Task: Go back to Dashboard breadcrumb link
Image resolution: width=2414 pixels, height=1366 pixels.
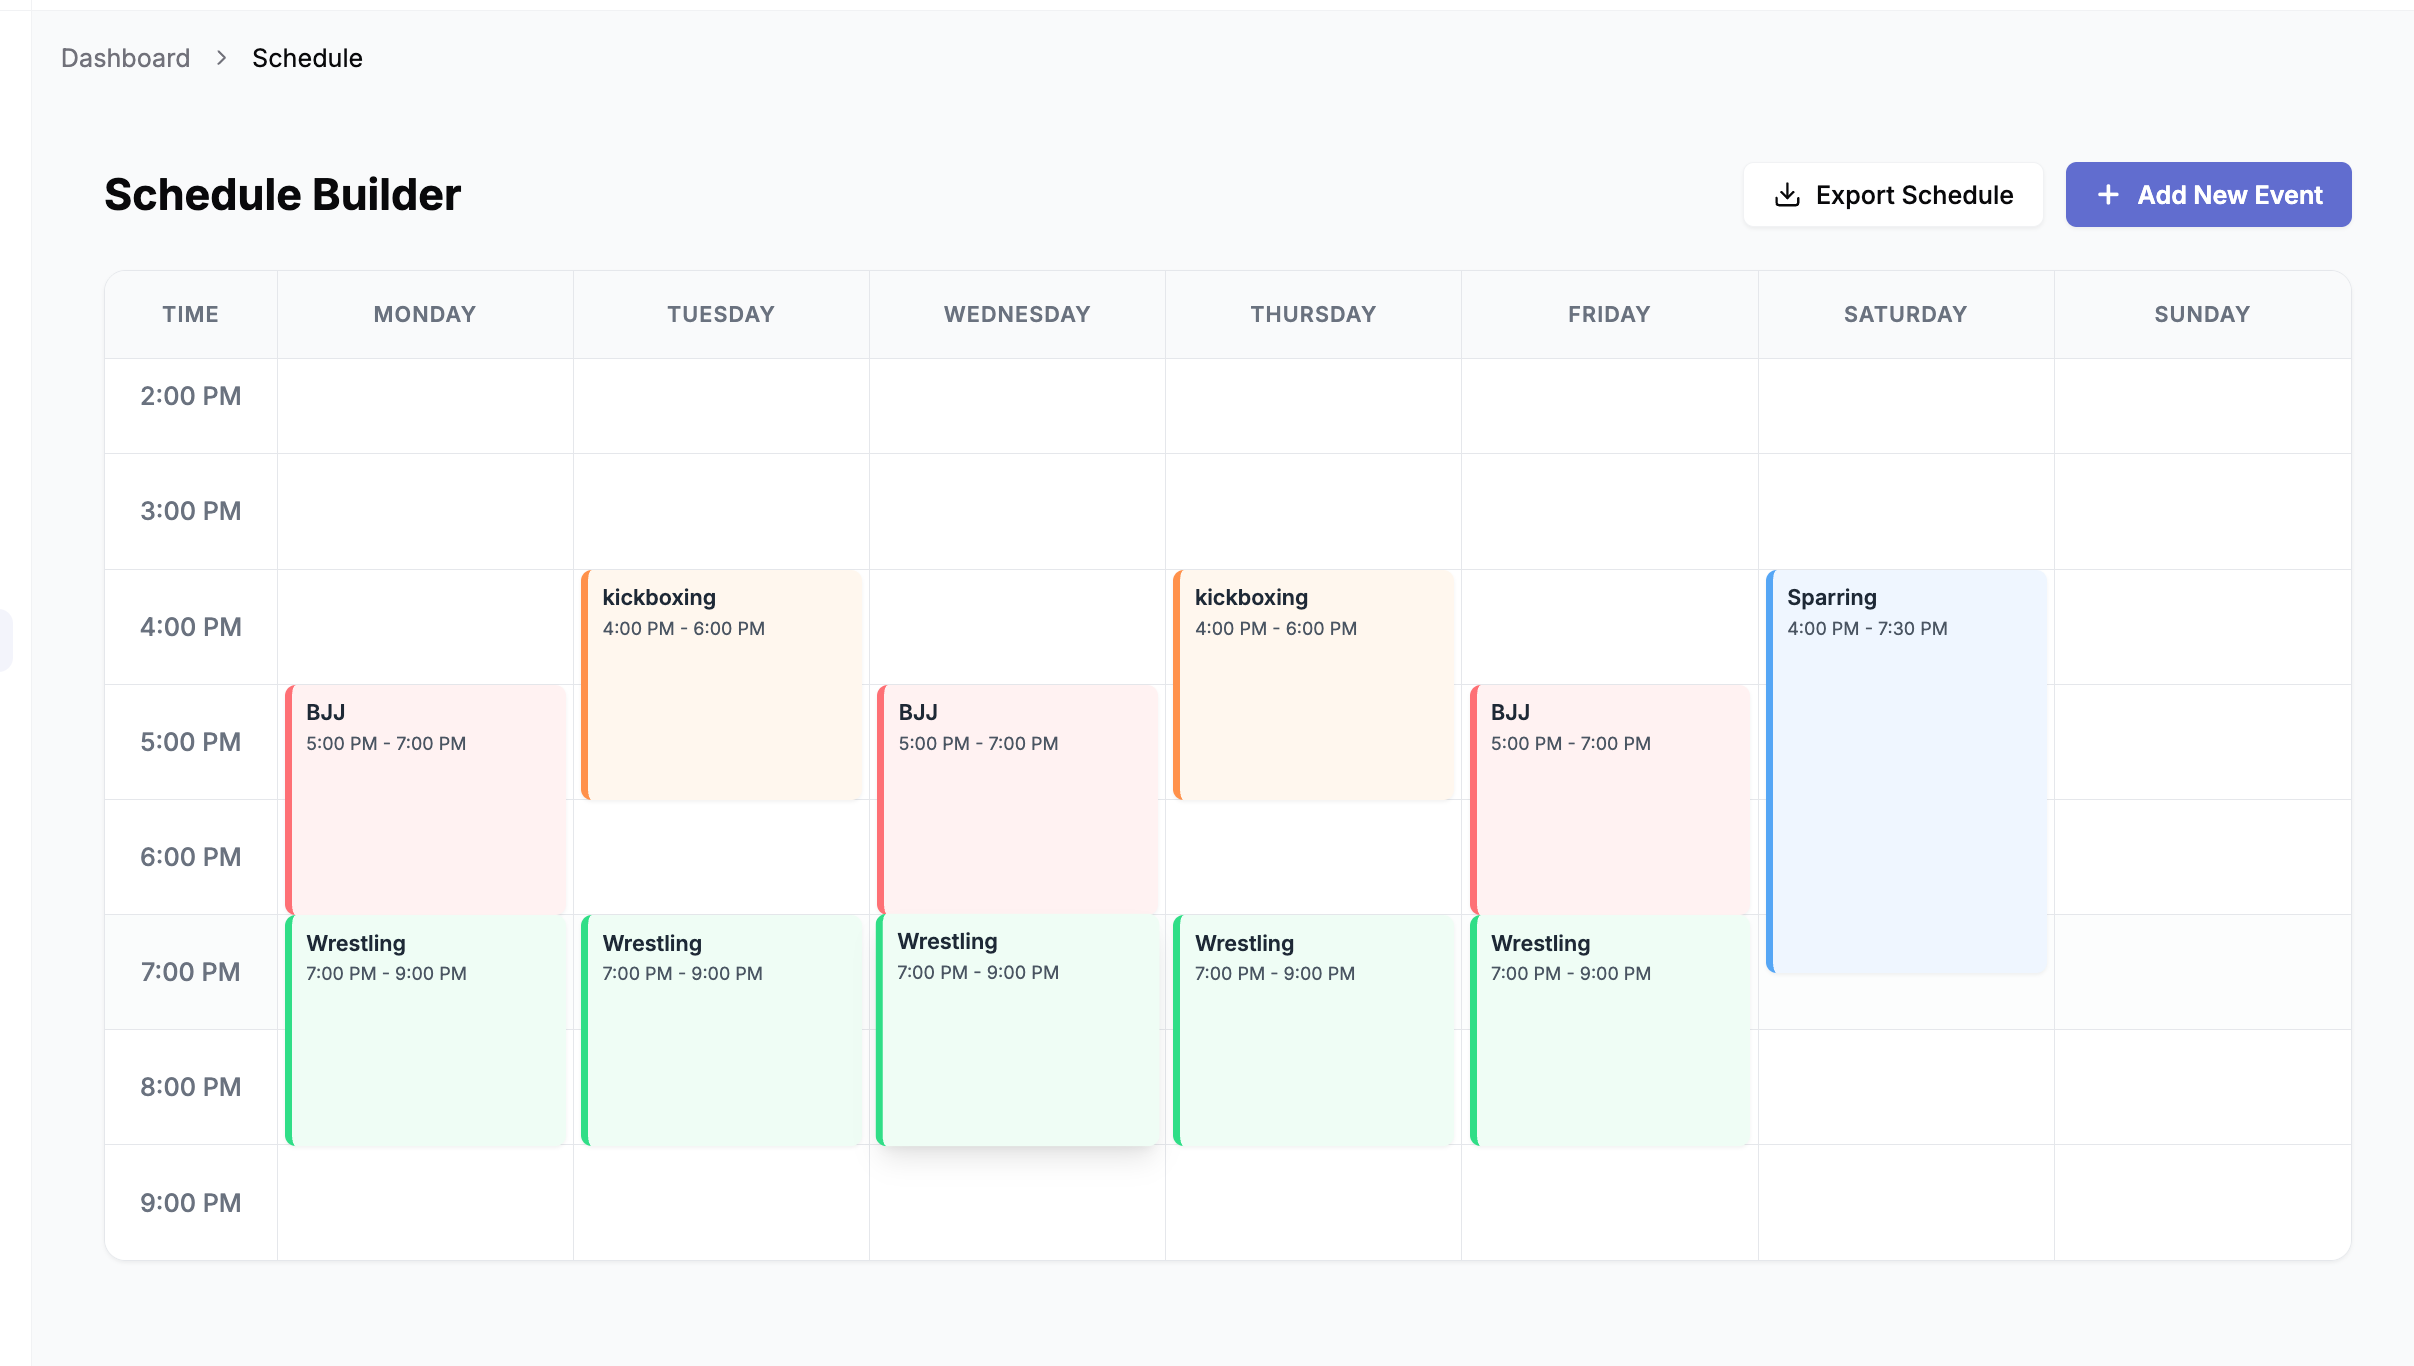Action: tap(125, 58)
